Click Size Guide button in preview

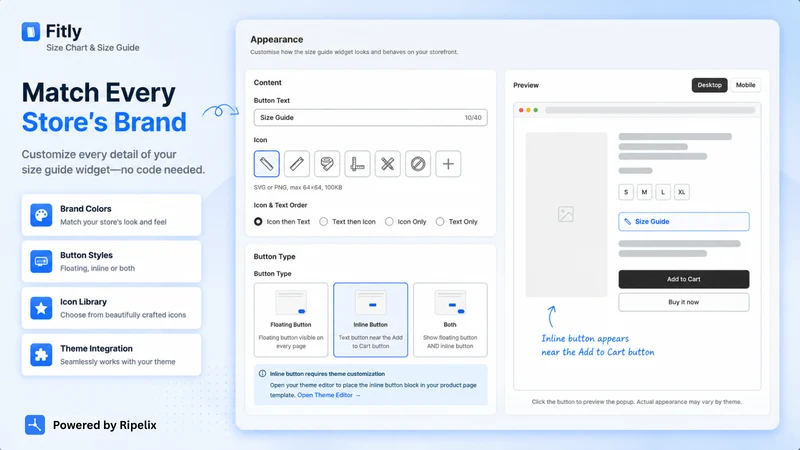pyautogui.click(x=684, y=221)
